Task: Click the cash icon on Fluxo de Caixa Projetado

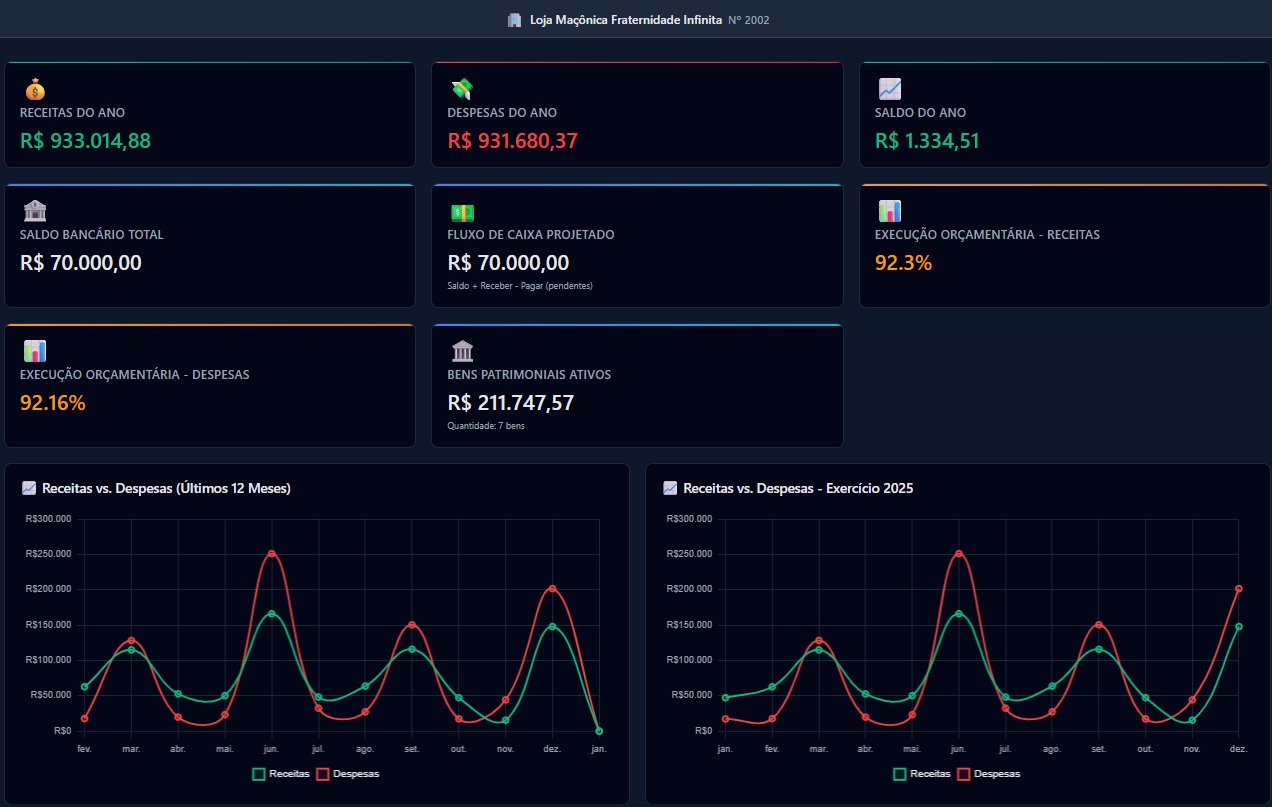Action: [x=462, y=210]
